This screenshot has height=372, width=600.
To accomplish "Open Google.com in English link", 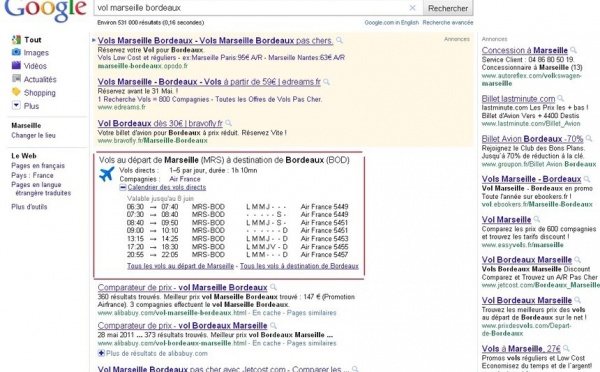I will click(x=391, y=23).
